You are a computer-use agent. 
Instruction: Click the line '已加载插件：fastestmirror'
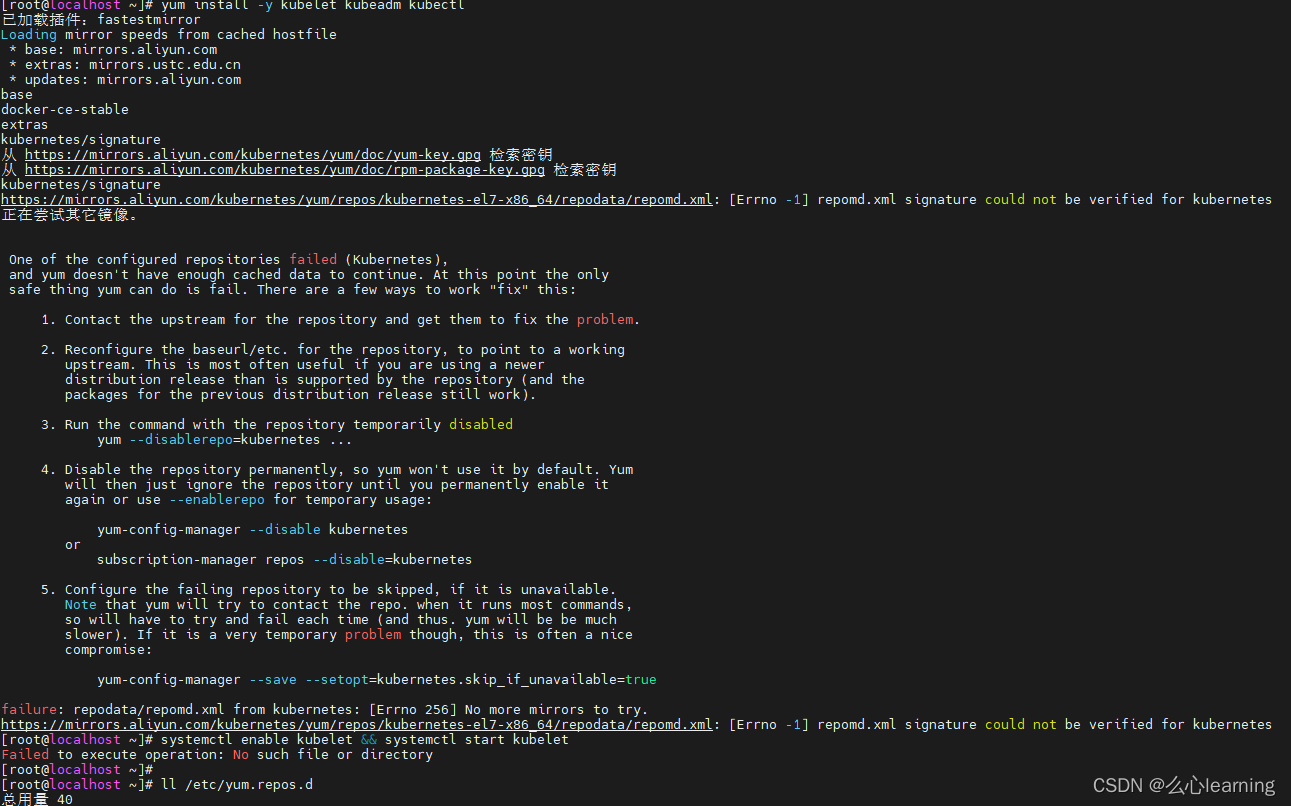click(x=101, y=20)
